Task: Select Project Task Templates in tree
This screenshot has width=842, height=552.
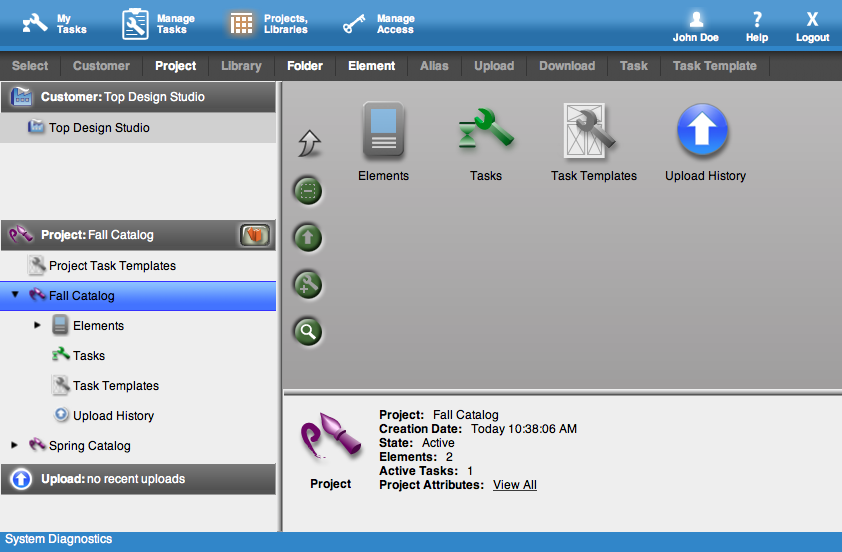Action: (112, 266)
